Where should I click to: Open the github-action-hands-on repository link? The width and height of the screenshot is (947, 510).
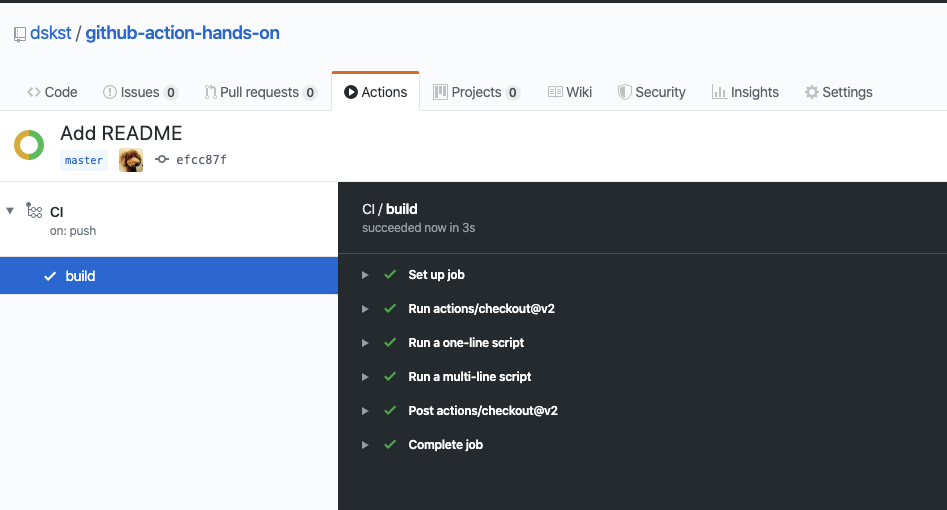[182, 33]
